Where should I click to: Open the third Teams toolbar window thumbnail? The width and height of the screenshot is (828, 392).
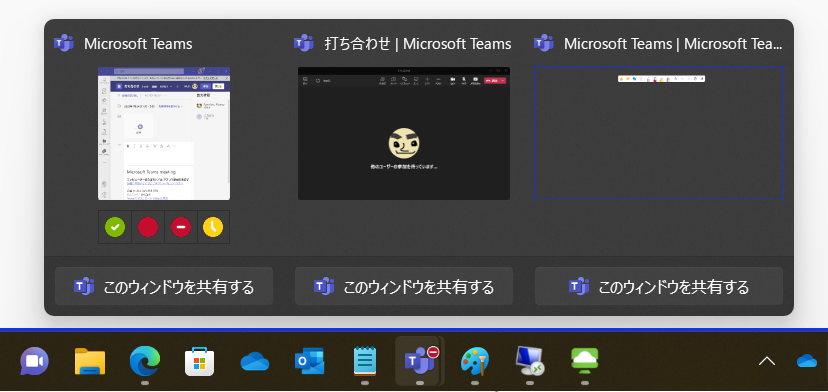pos(658,133)
